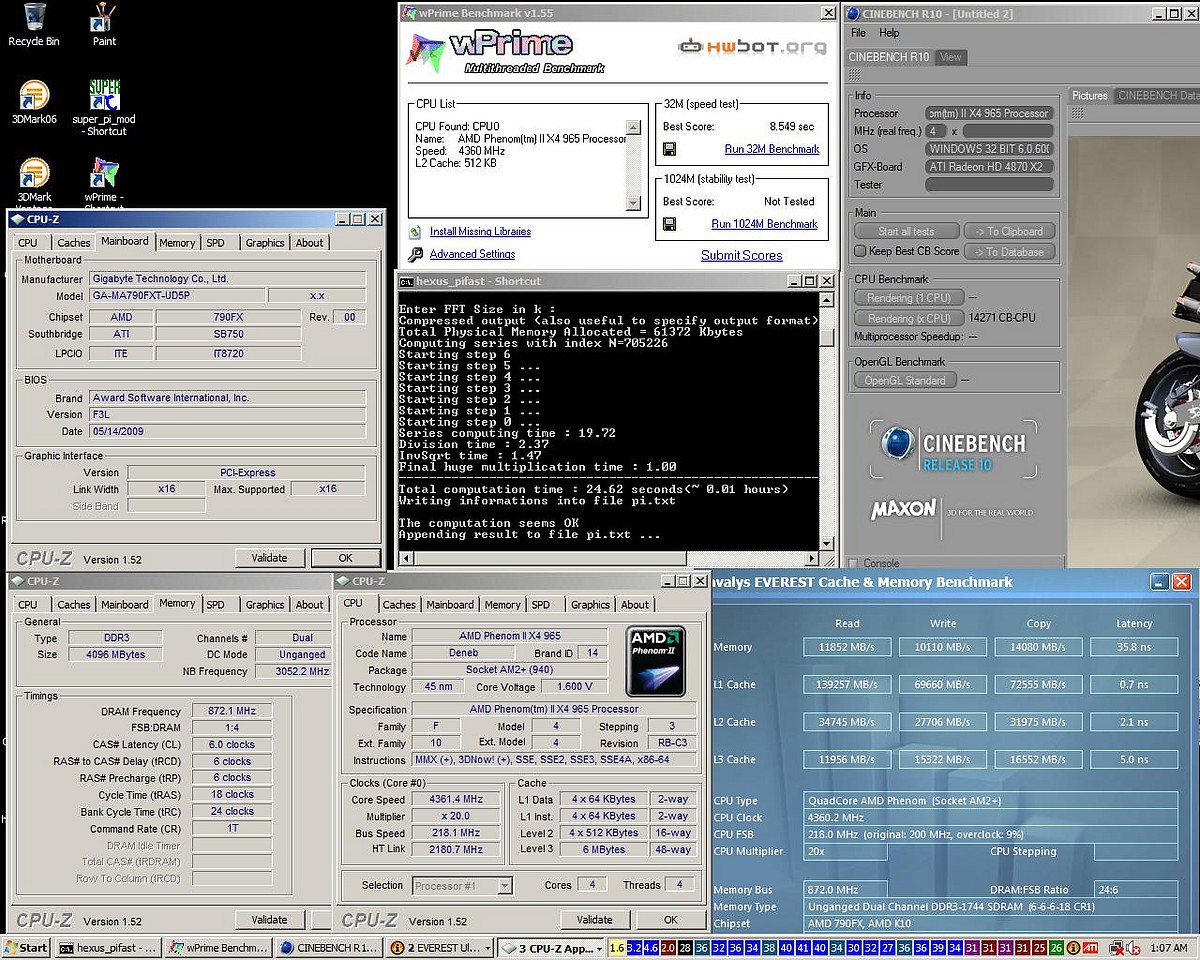Screen dimensions: 1200x960
Task: Click wPrime CPU List scroll-up arrow
Action: (x=633, y=127)
